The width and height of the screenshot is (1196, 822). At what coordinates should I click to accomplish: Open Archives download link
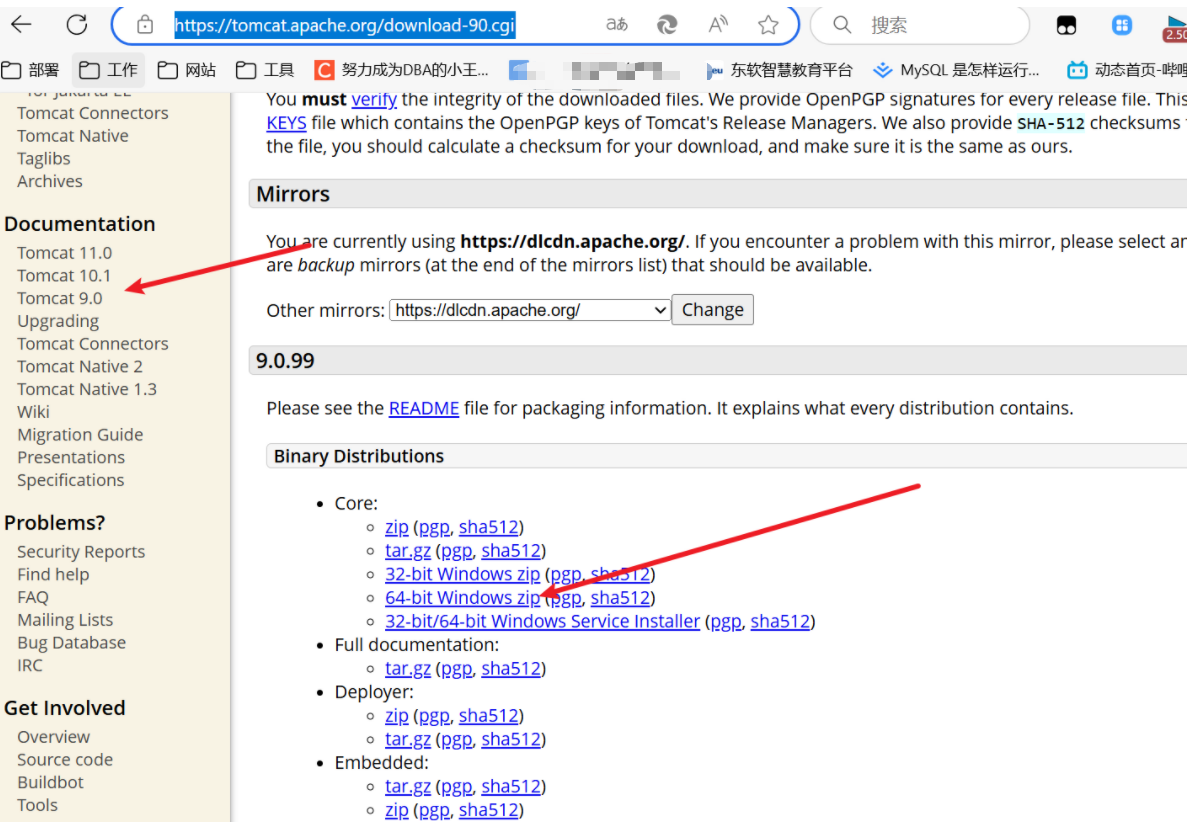click(x=50, y=181)
